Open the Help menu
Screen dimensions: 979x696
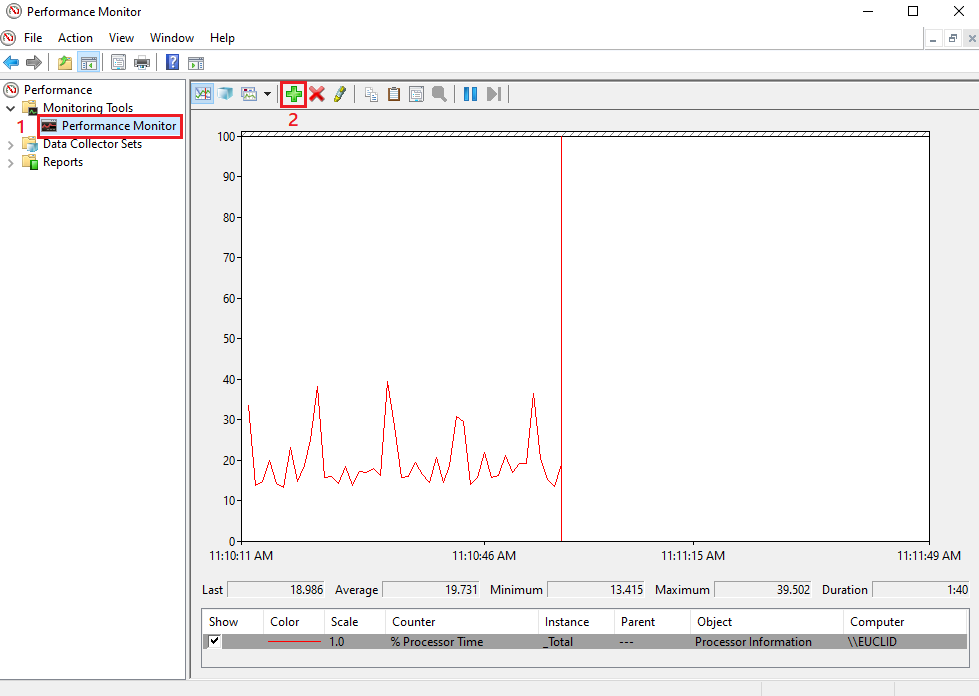coord(222,38)
